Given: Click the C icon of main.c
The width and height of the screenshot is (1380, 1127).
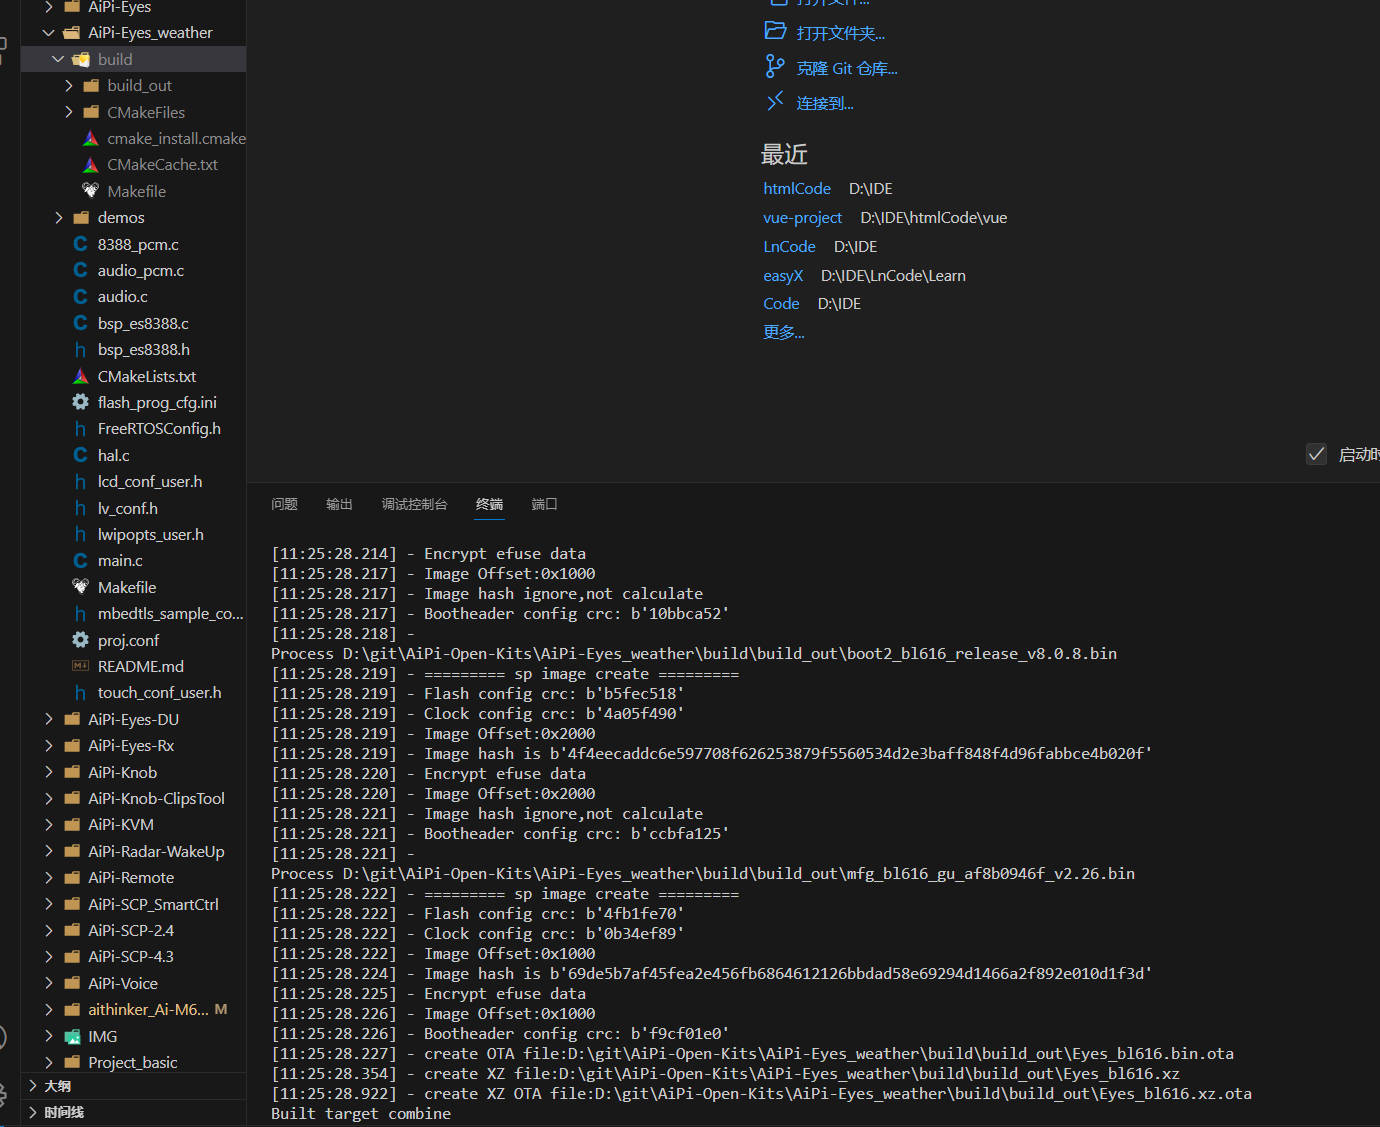Looking at the screenshot, I should pos(81,561).
